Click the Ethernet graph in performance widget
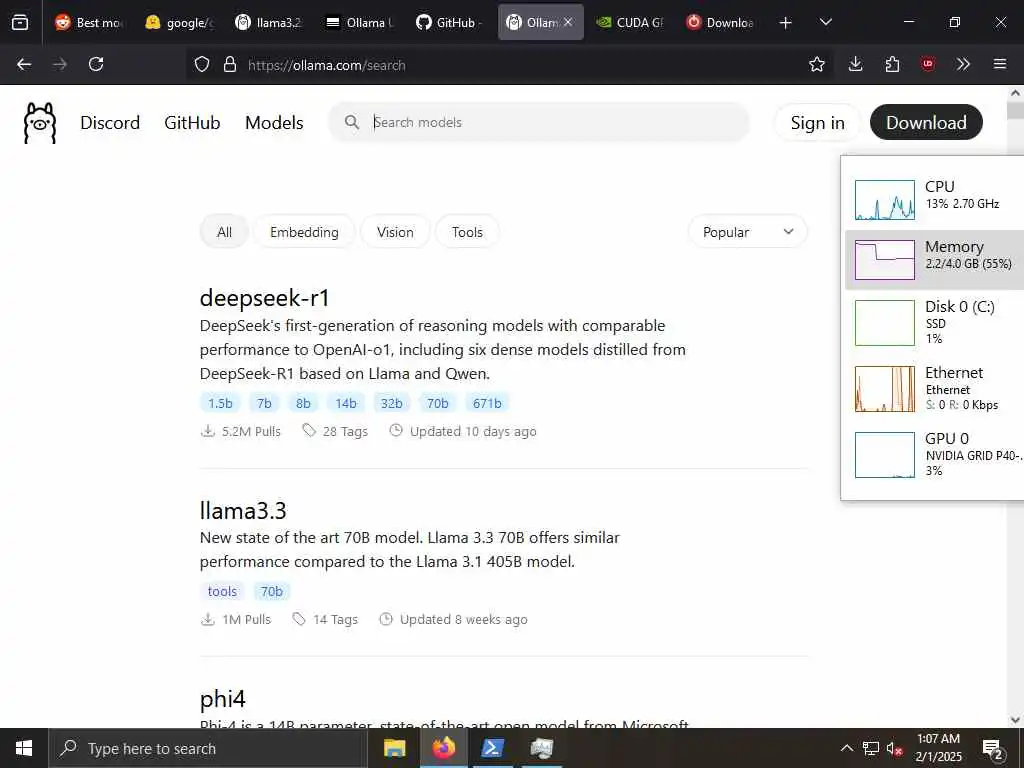This screenshot has width=1024, height=768. tap(884, 389)
